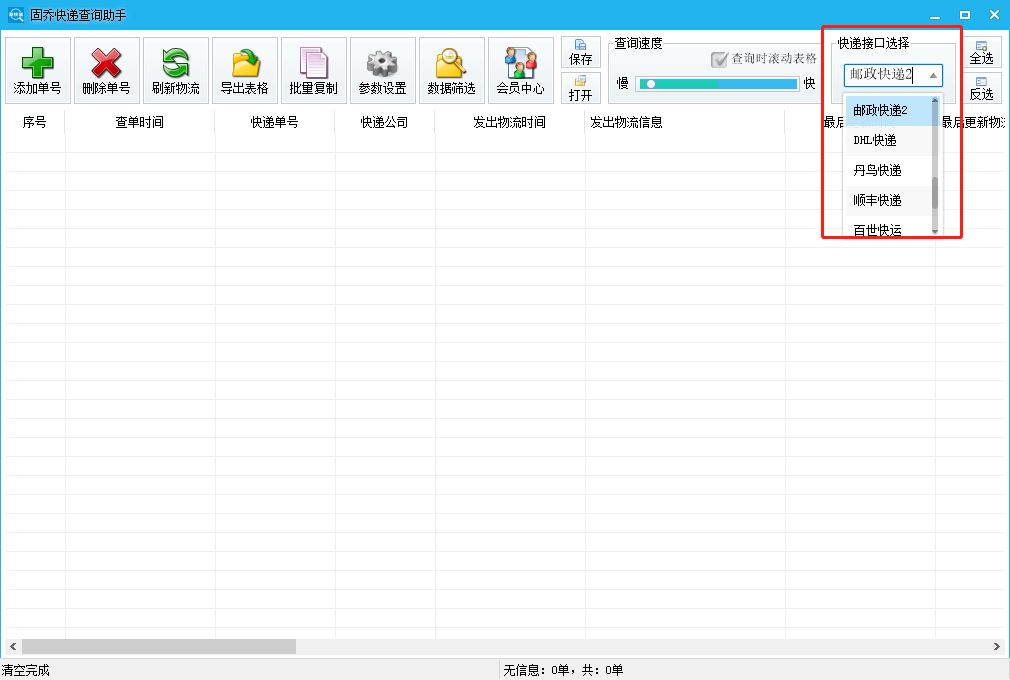The width and height of the screenshot is (1010, 680).
Task: Click the 添加单号 (Add Tracking Number) icon
Action: click(x=36, y=69)
